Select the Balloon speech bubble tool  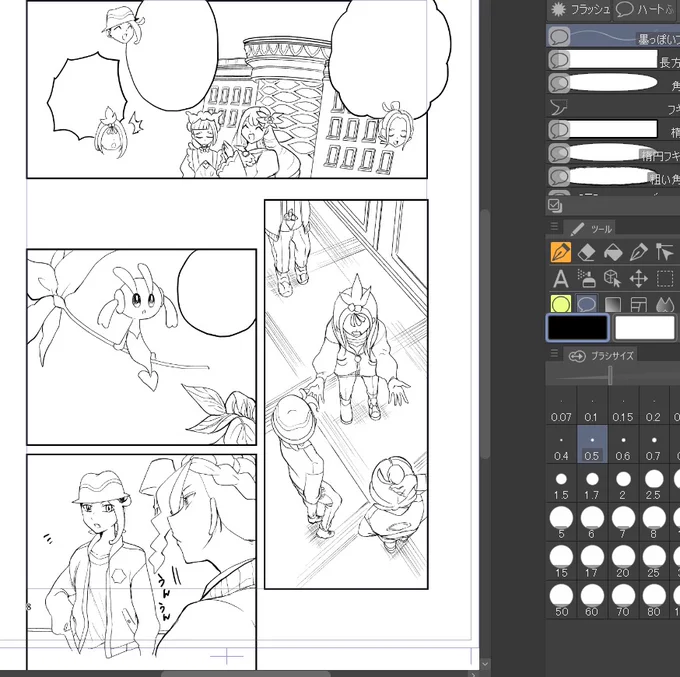pos(587,304)
